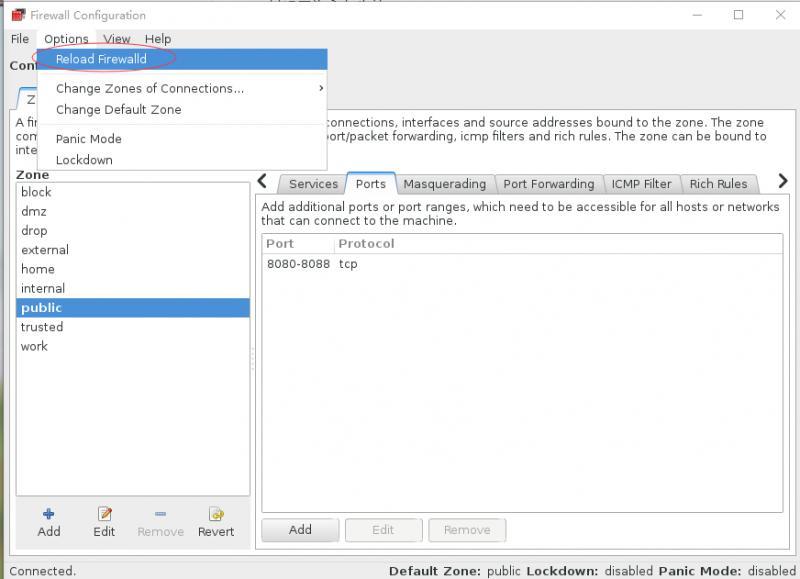Switch to the Port Forwarding tab
Image resolution: width=800 pixels, height=579 pixels.
click(x=548, y=184)
